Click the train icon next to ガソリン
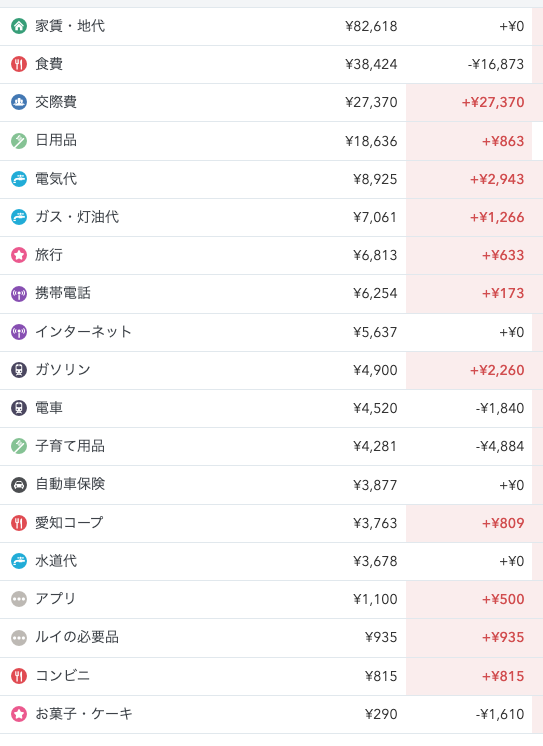The width and height of the screenshot is (543, 746). 19,370
